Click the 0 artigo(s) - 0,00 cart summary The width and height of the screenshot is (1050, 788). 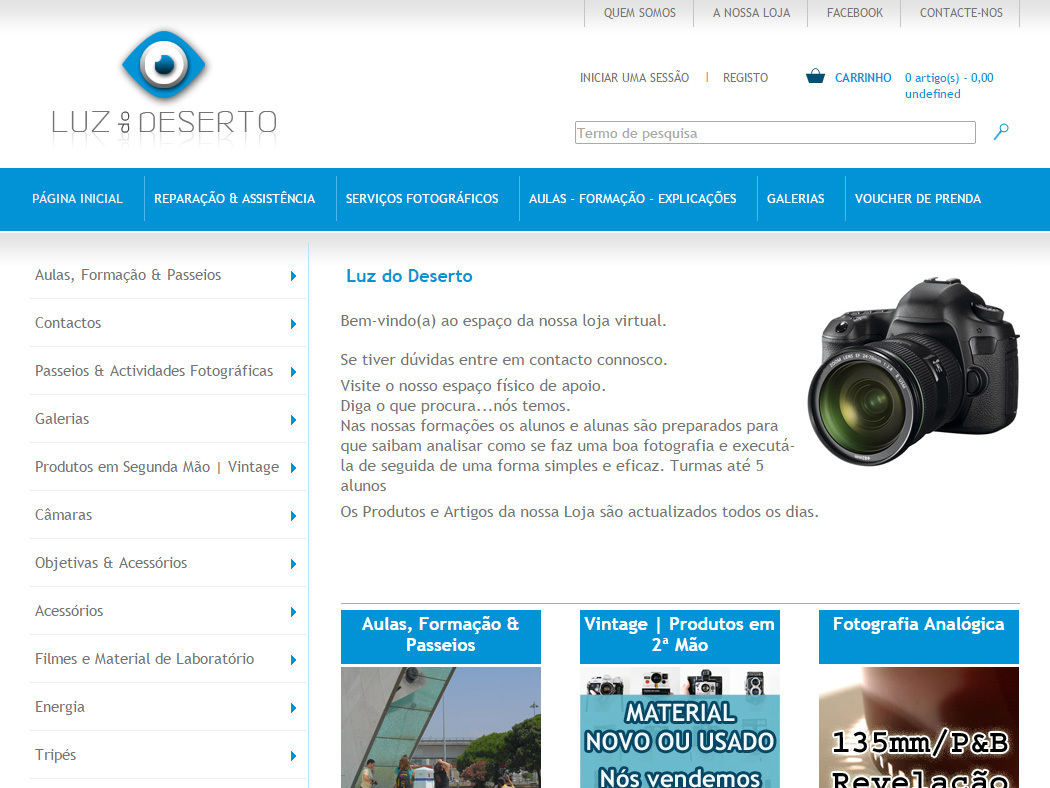949,78
